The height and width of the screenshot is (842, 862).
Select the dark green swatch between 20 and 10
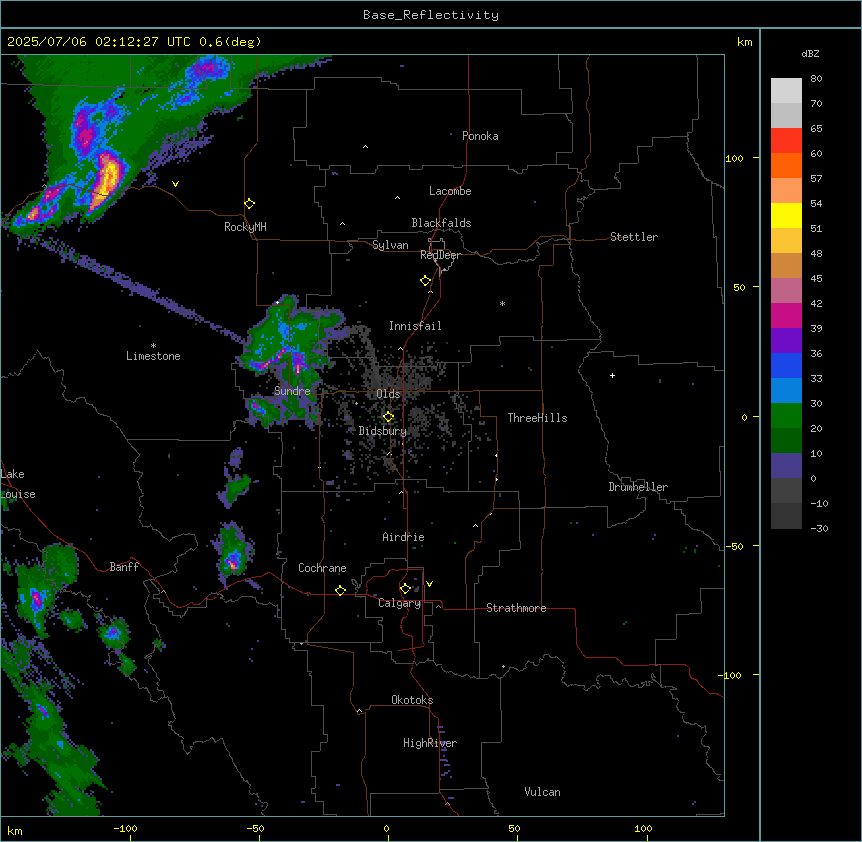coord(786,441)
